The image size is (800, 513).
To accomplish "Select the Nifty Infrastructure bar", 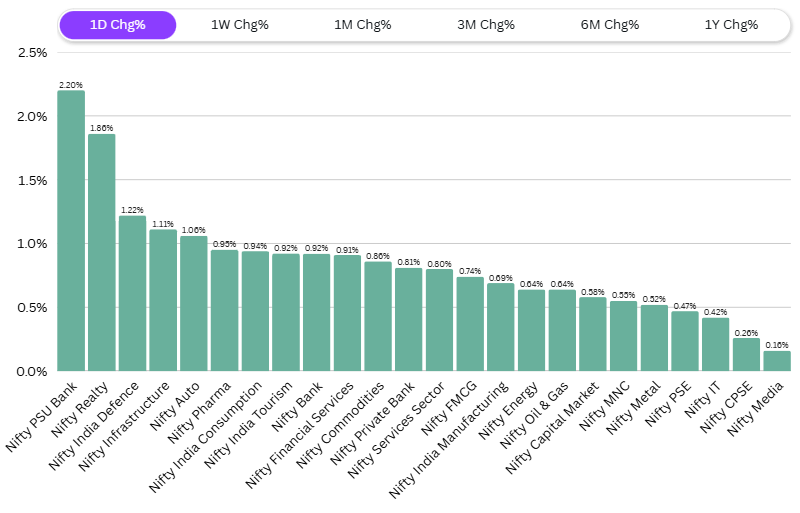I will tap(163, 300).
